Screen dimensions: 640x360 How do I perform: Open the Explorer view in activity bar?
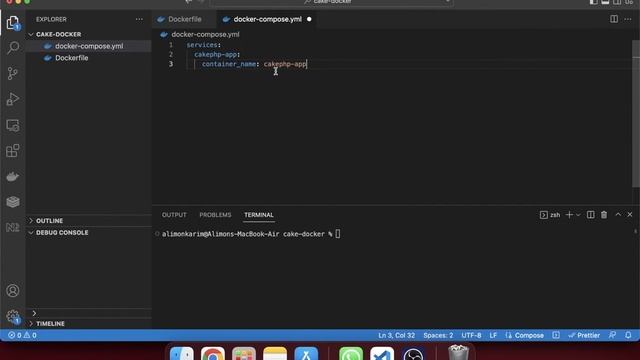pyautogui.click(x=13, y=22)
